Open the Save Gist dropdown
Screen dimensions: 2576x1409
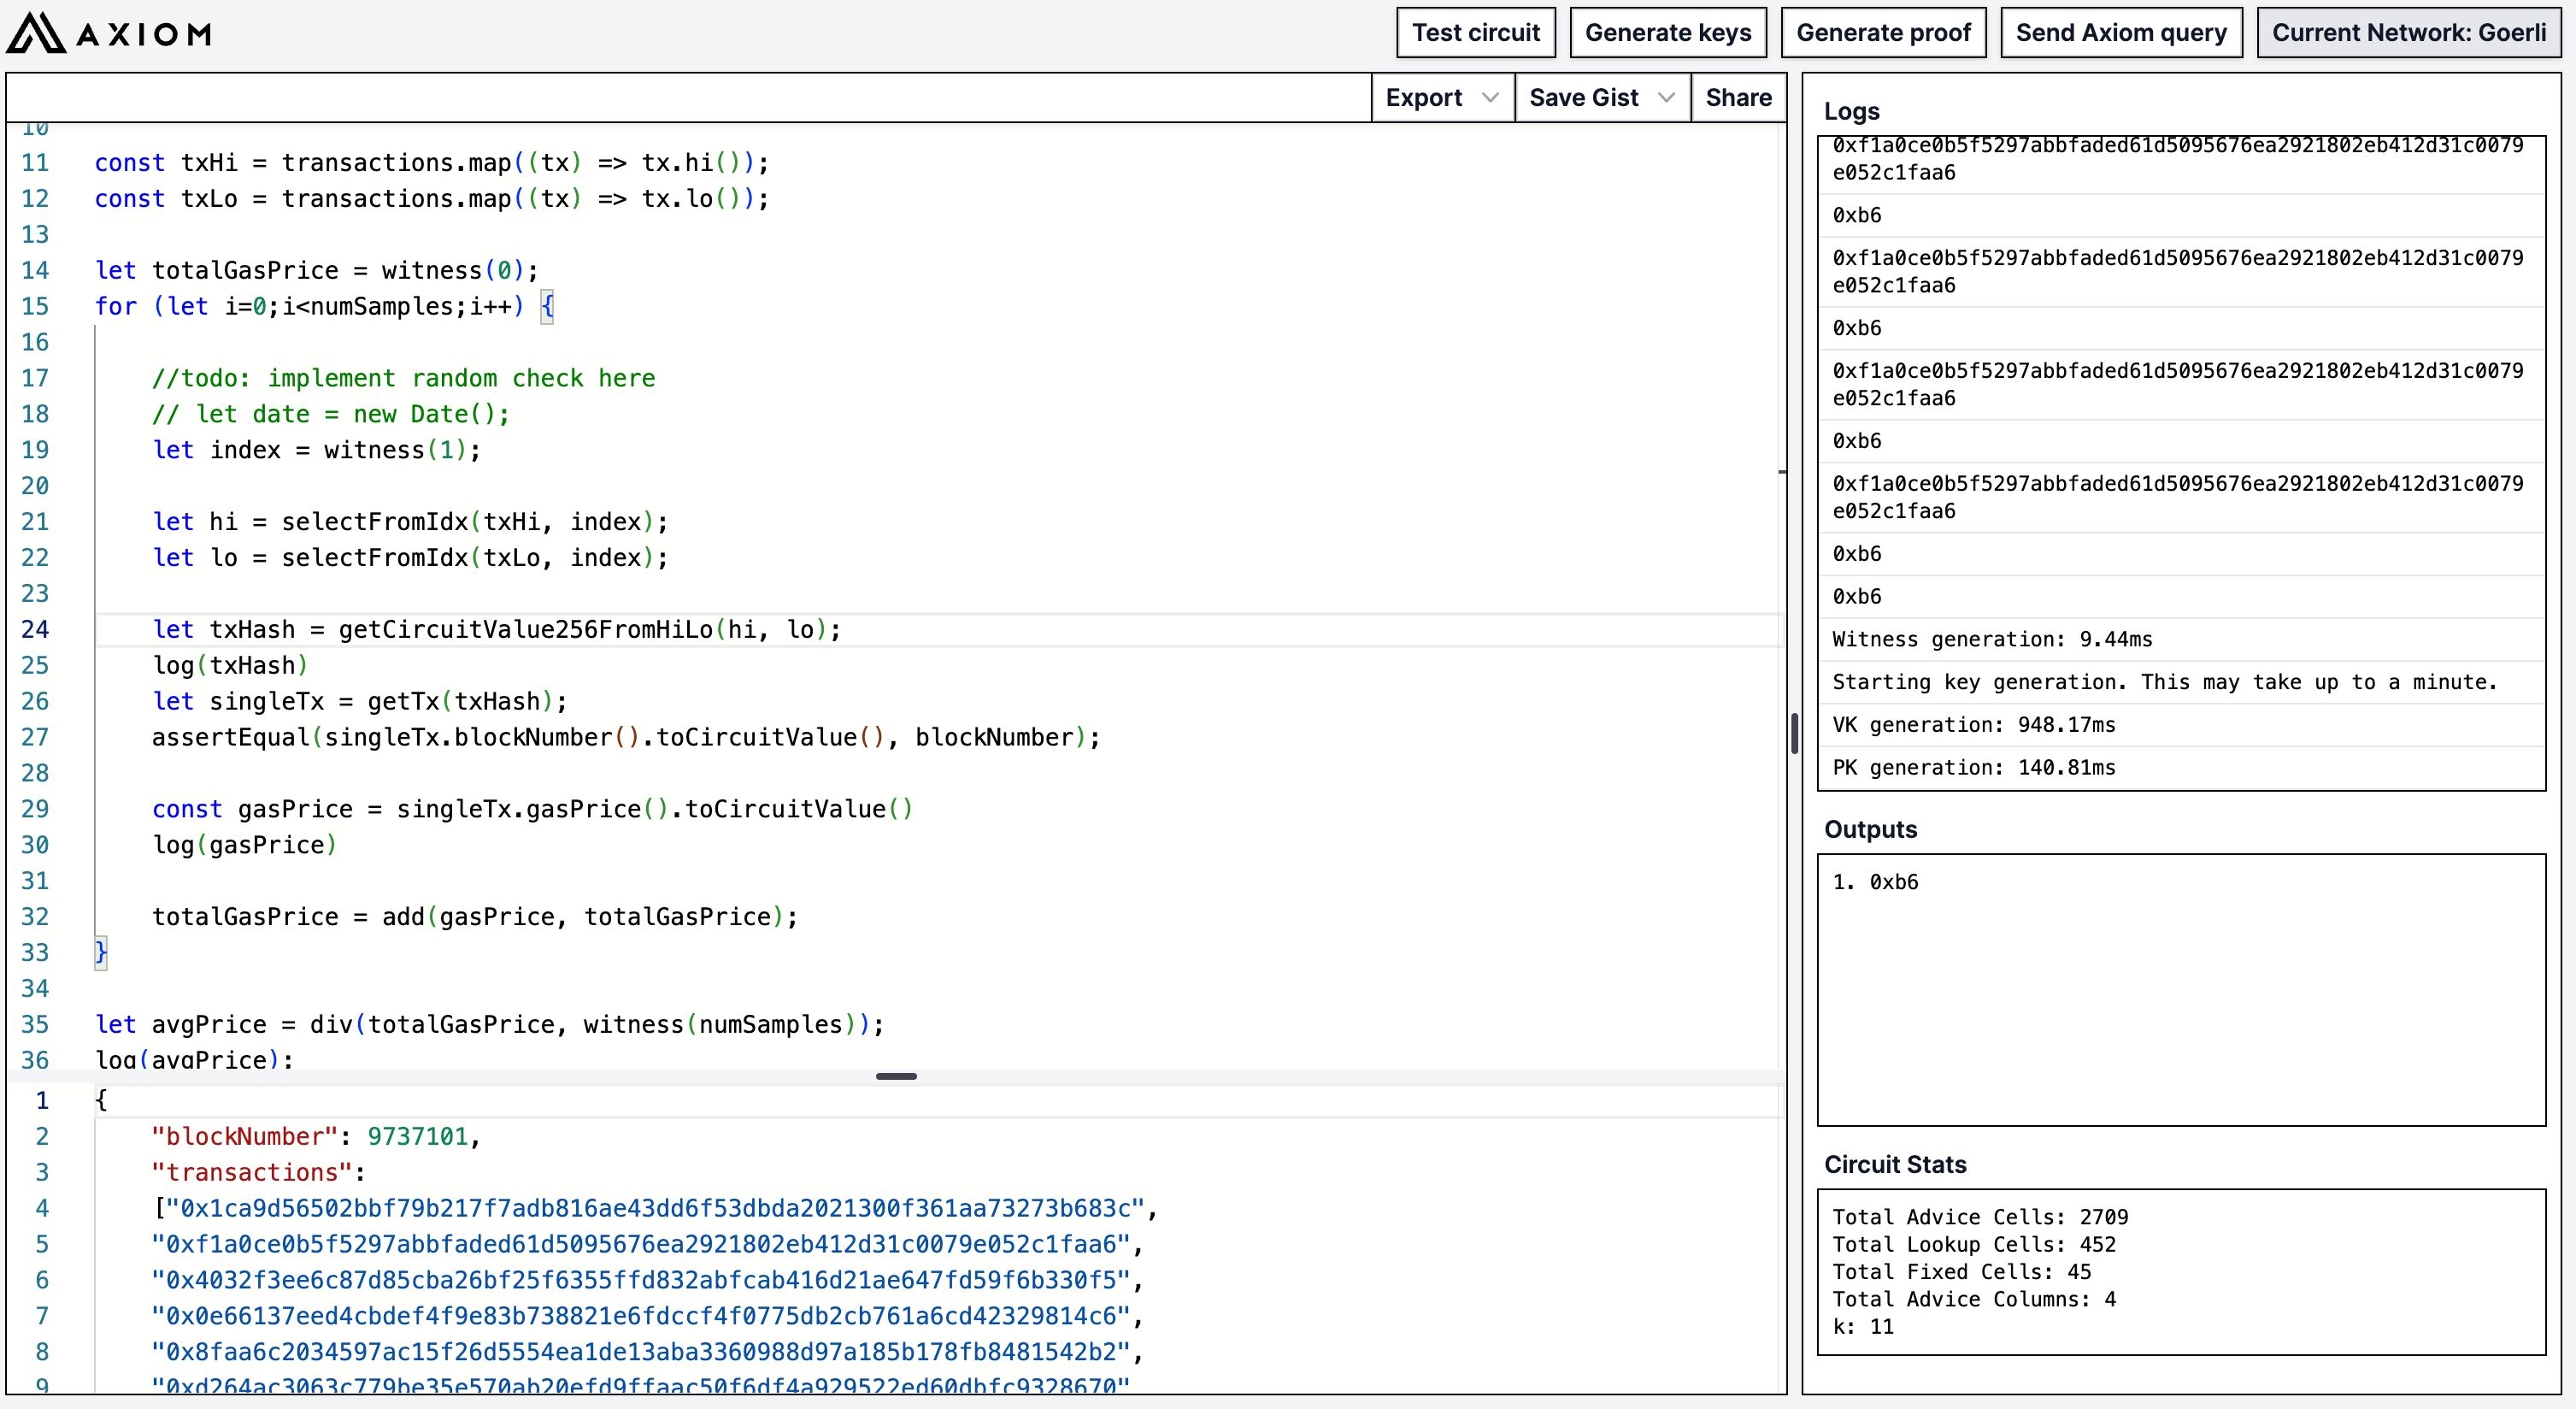tap(1602, 98)
